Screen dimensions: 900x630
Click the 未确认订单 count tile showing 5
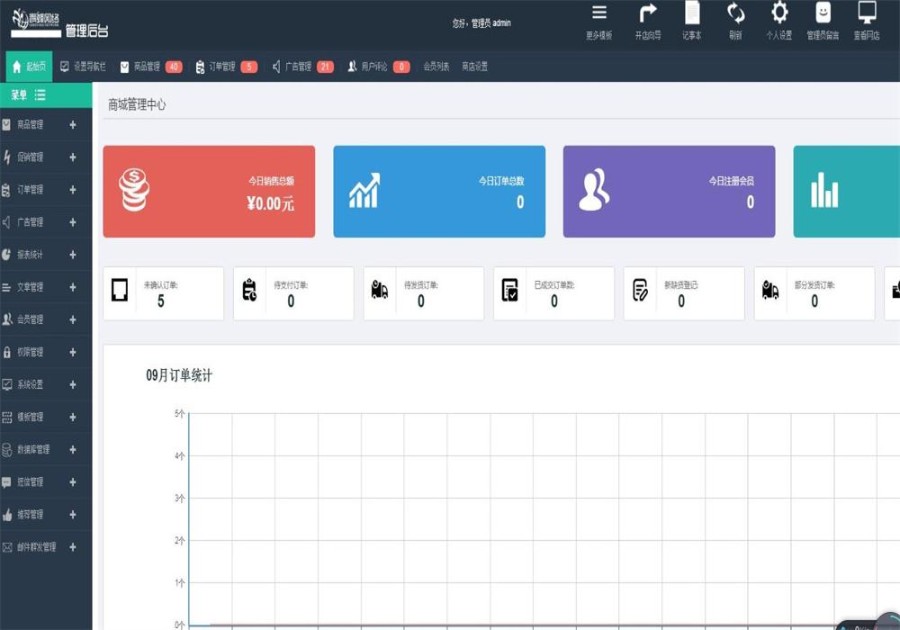[x=164, y=293]
